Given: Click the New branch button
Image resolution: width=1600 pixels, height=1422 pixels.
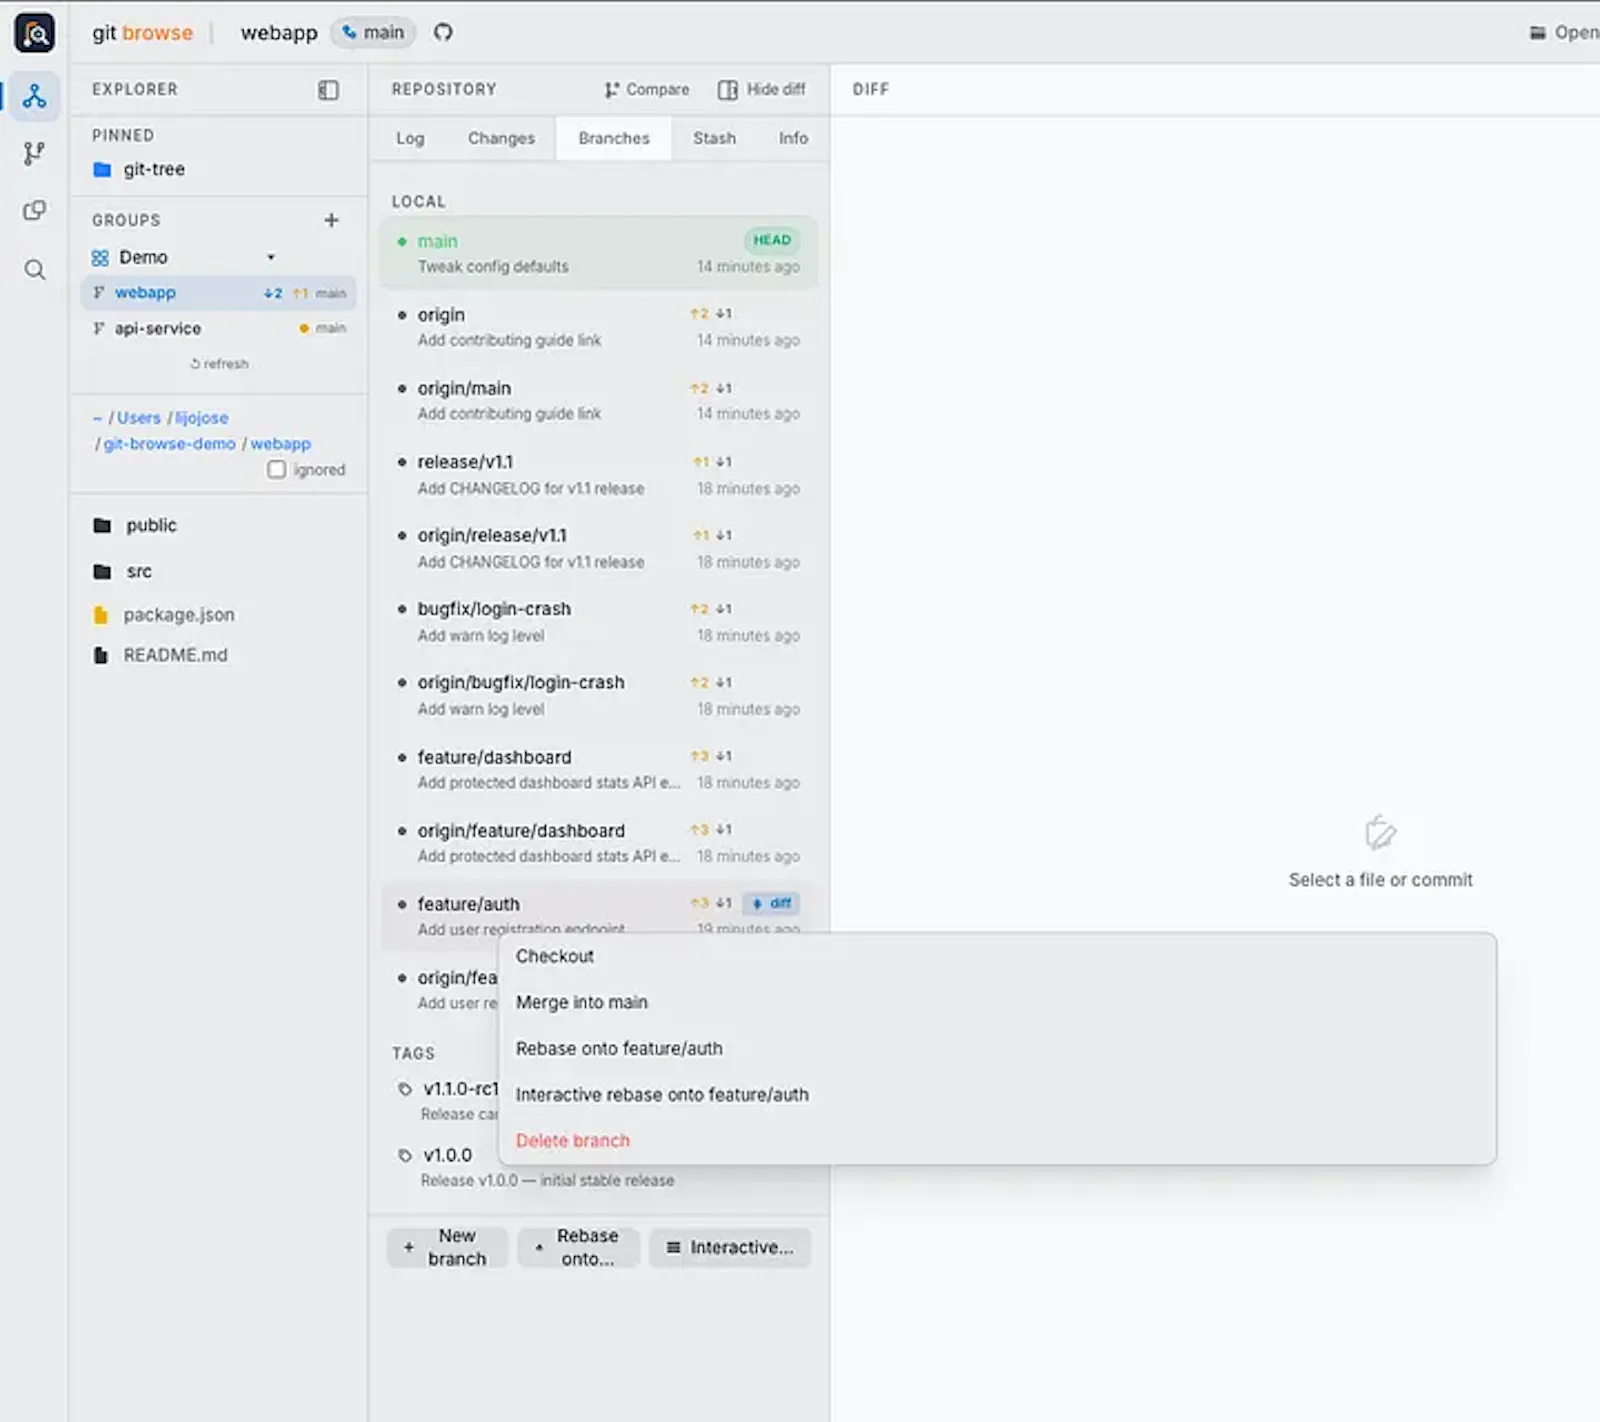Looking at the screenshot, I should 447,1248.
